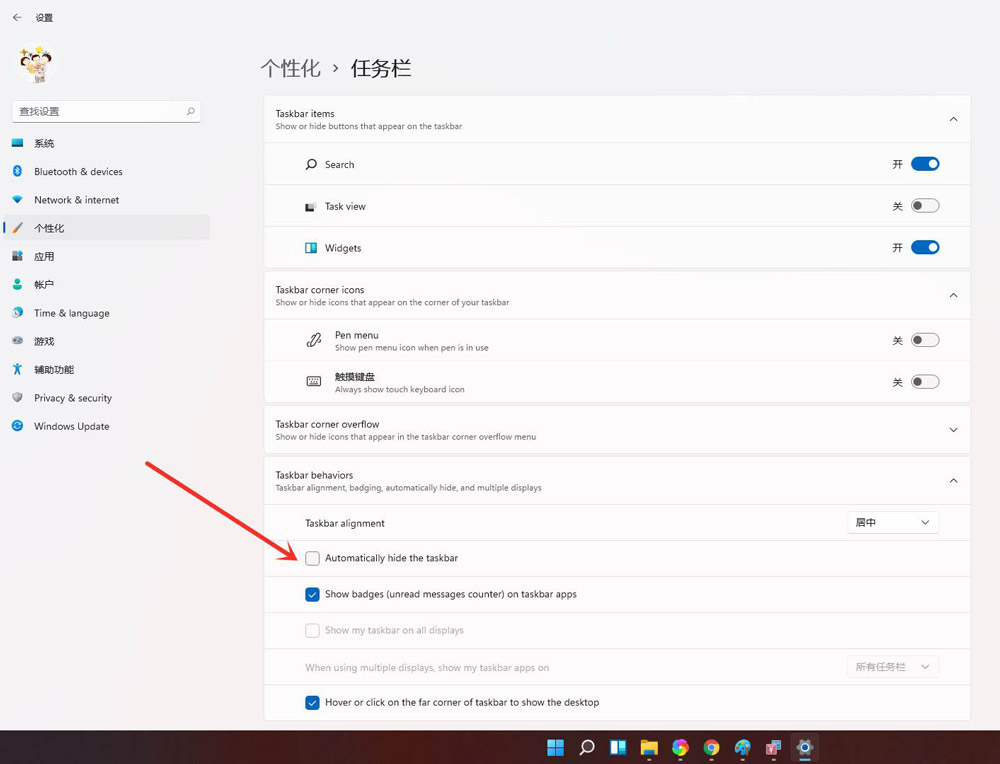Expand the Taskbar corner overflow section

pyautogui.click(x=952, y=429)
